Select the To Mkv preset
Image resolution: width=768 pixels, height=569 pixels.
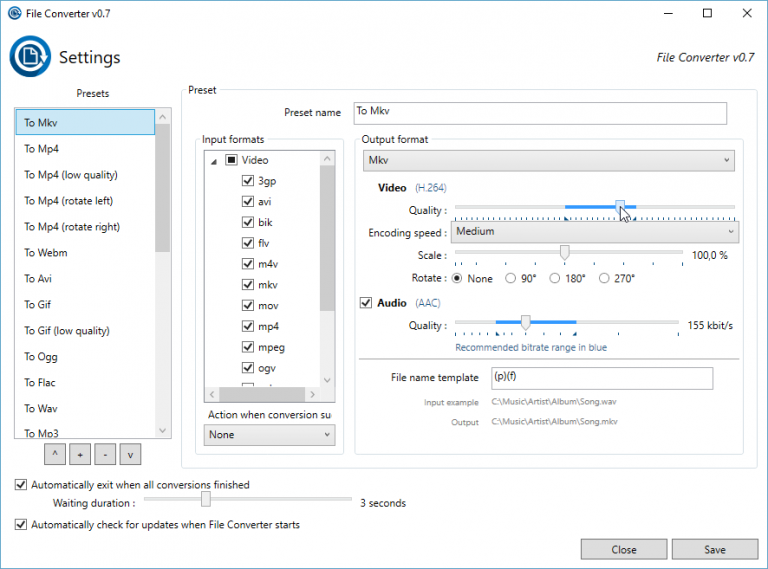[x=85, y=122]
